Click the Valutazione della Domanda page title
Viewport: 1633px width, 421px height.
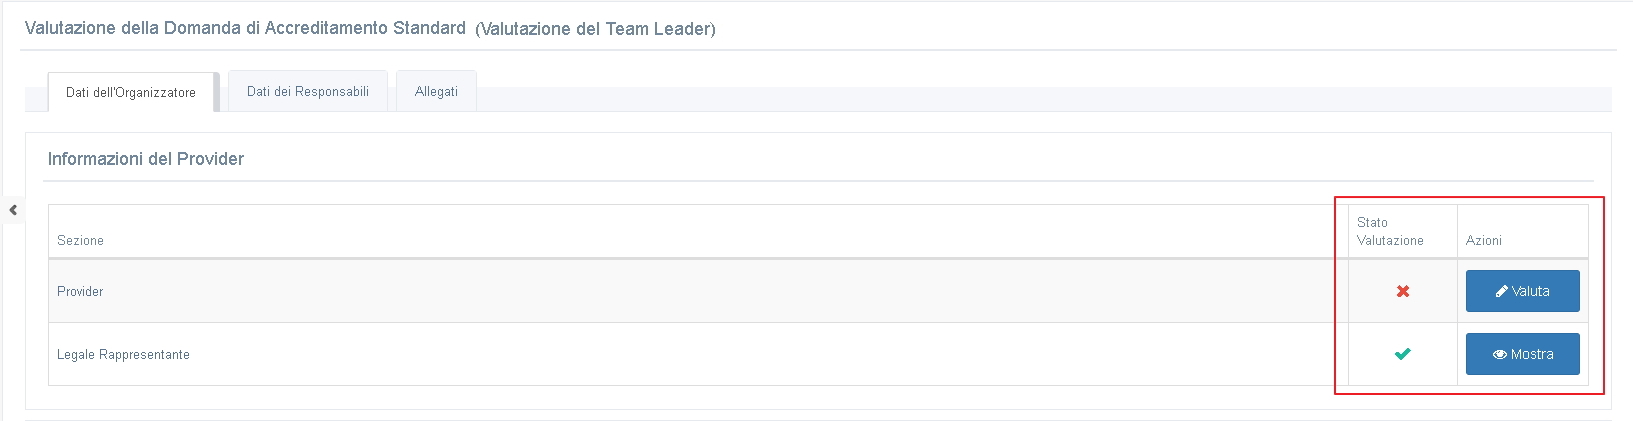point(245,28)
